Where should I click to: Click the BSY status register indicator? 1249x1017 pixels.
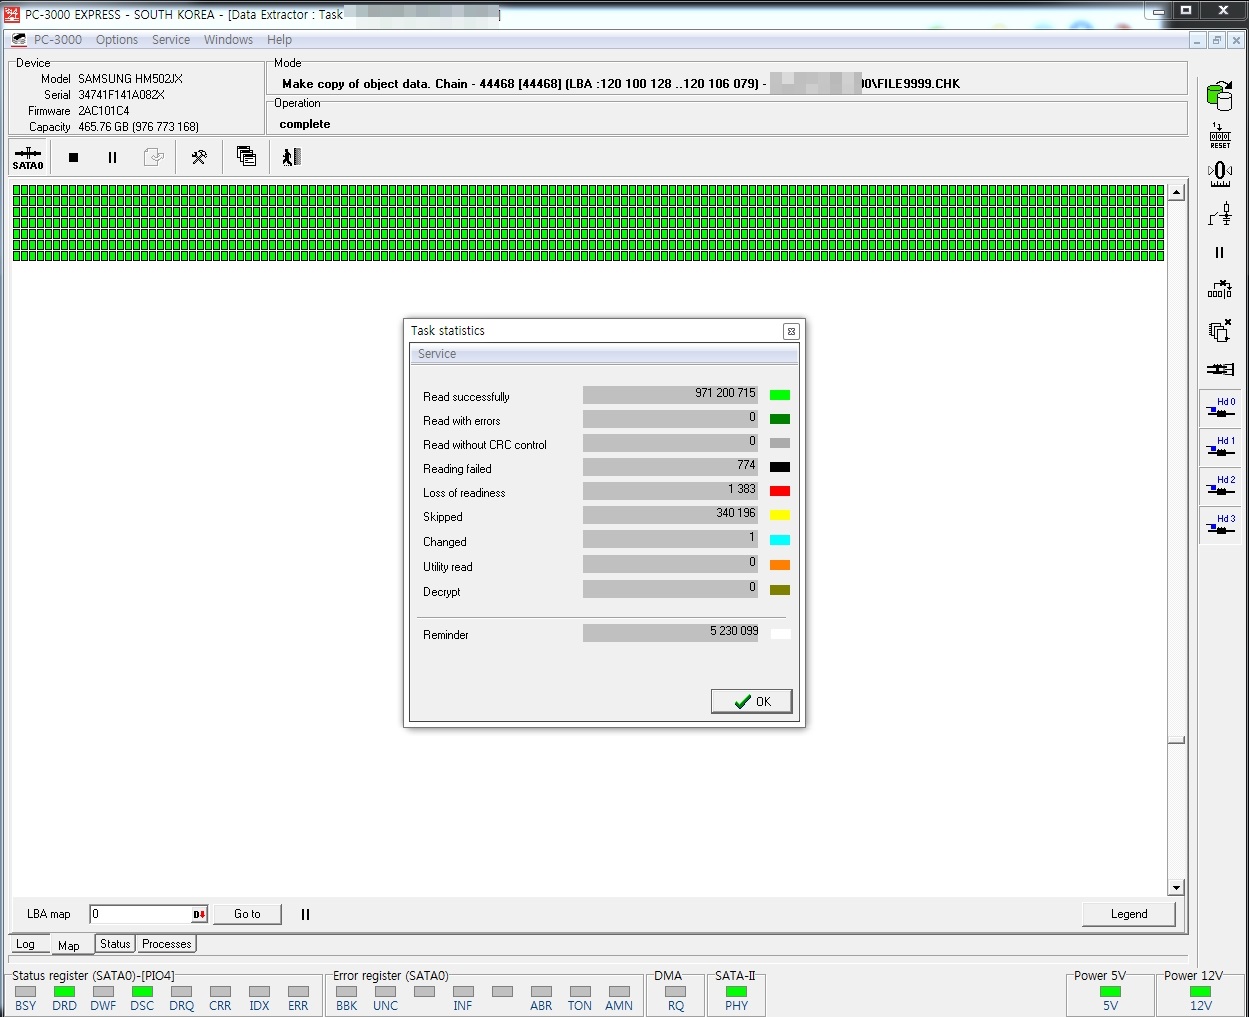point(25,992)
